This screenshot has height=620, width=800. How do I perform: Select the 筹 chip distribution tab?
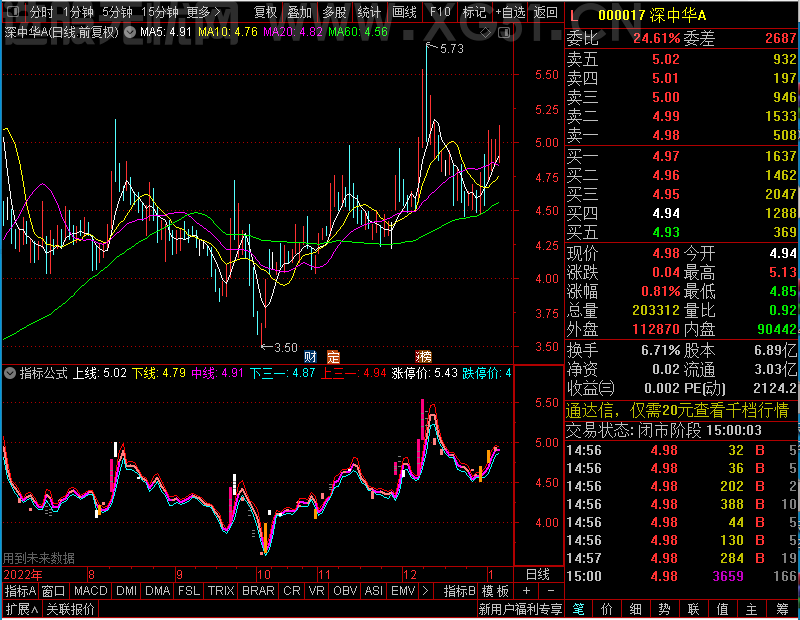[x=782, y=609]
